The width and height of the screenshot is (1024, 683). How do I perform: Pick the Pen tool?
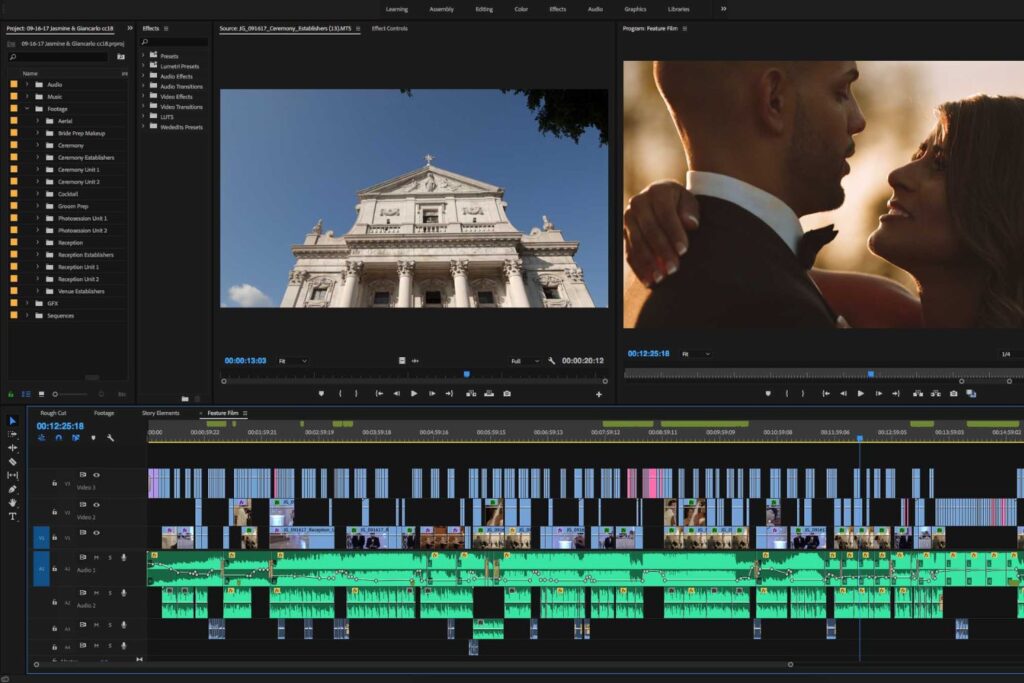click(13, 489)
